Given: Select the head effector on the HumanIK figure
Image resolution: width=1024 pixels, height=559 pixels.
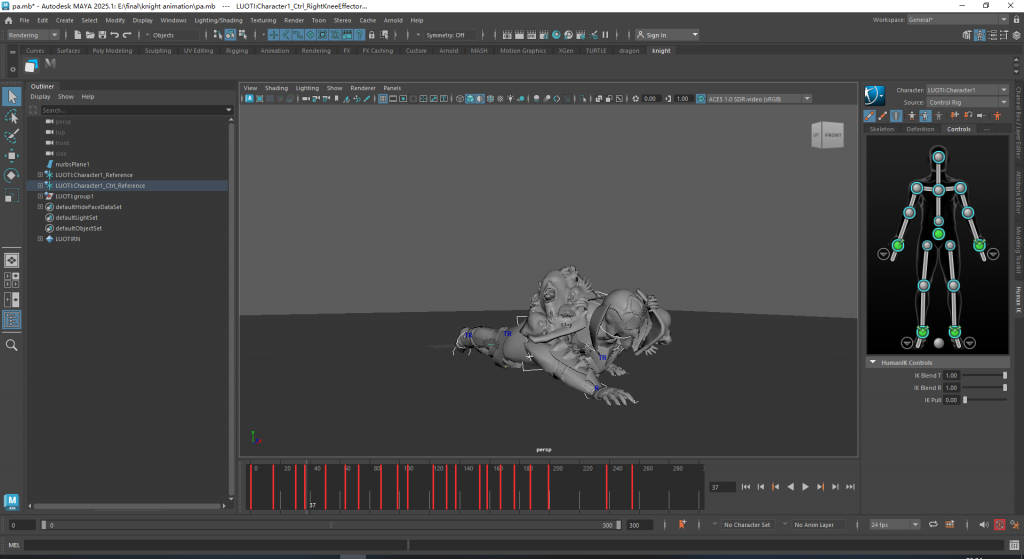Looking at the screenshot, I should (x=938, y=157).
